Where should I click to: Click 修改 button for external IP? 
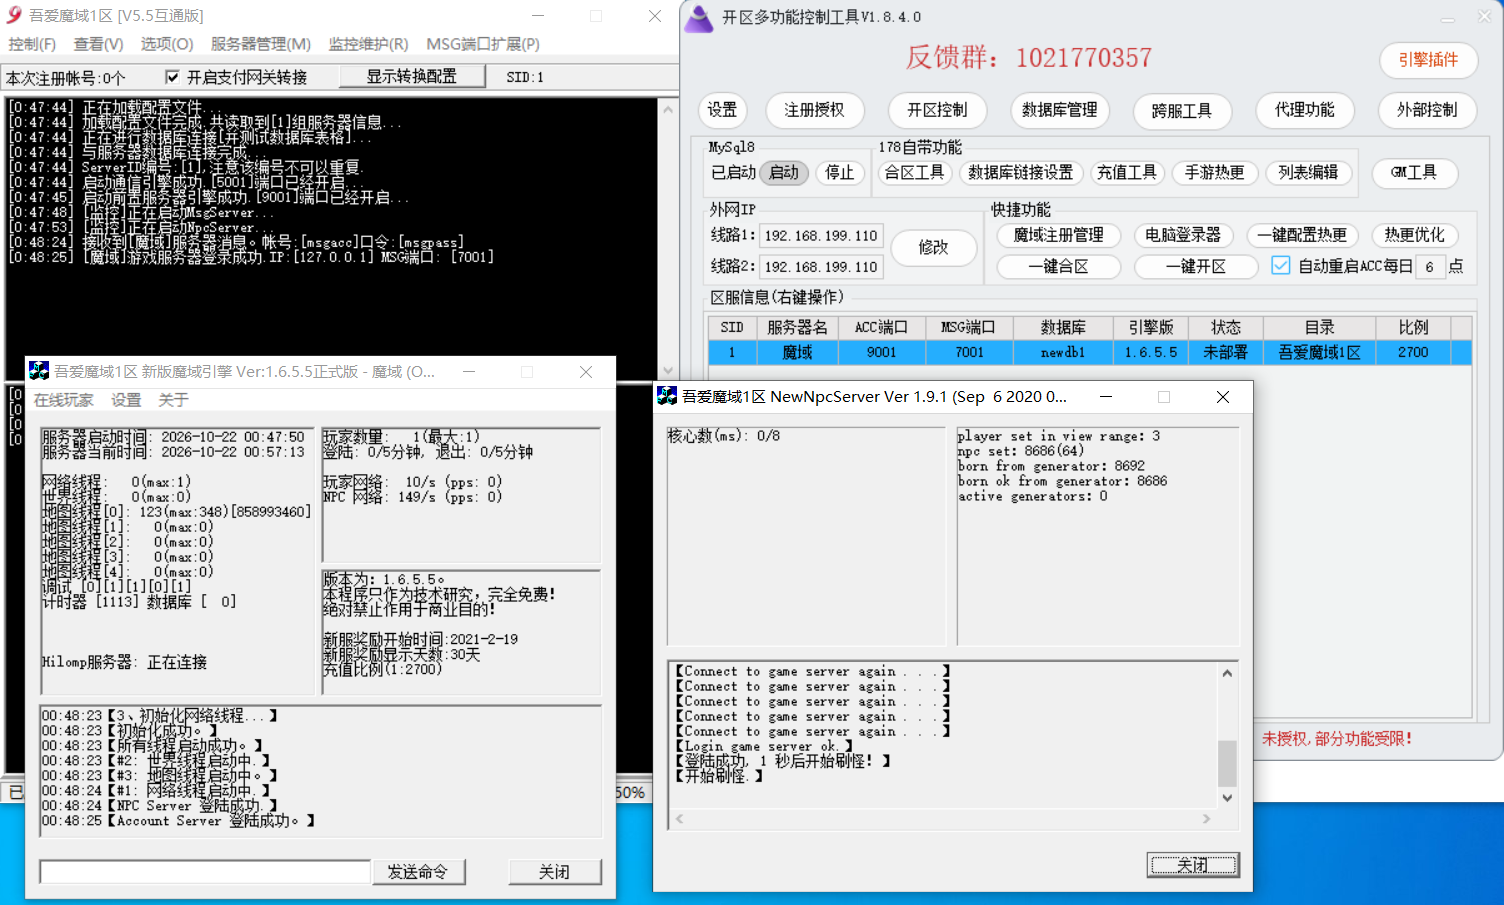coord(933,247)
